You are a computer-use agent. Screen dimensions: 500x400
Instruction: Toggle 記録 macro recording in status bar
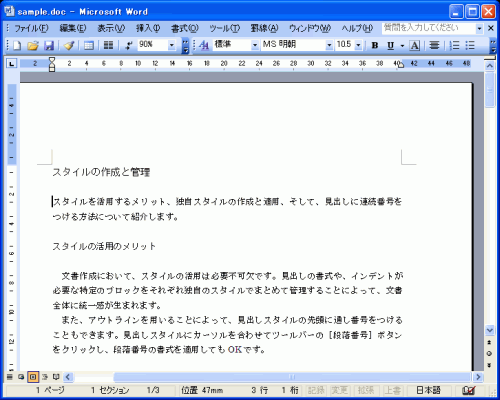coord(315,390)
